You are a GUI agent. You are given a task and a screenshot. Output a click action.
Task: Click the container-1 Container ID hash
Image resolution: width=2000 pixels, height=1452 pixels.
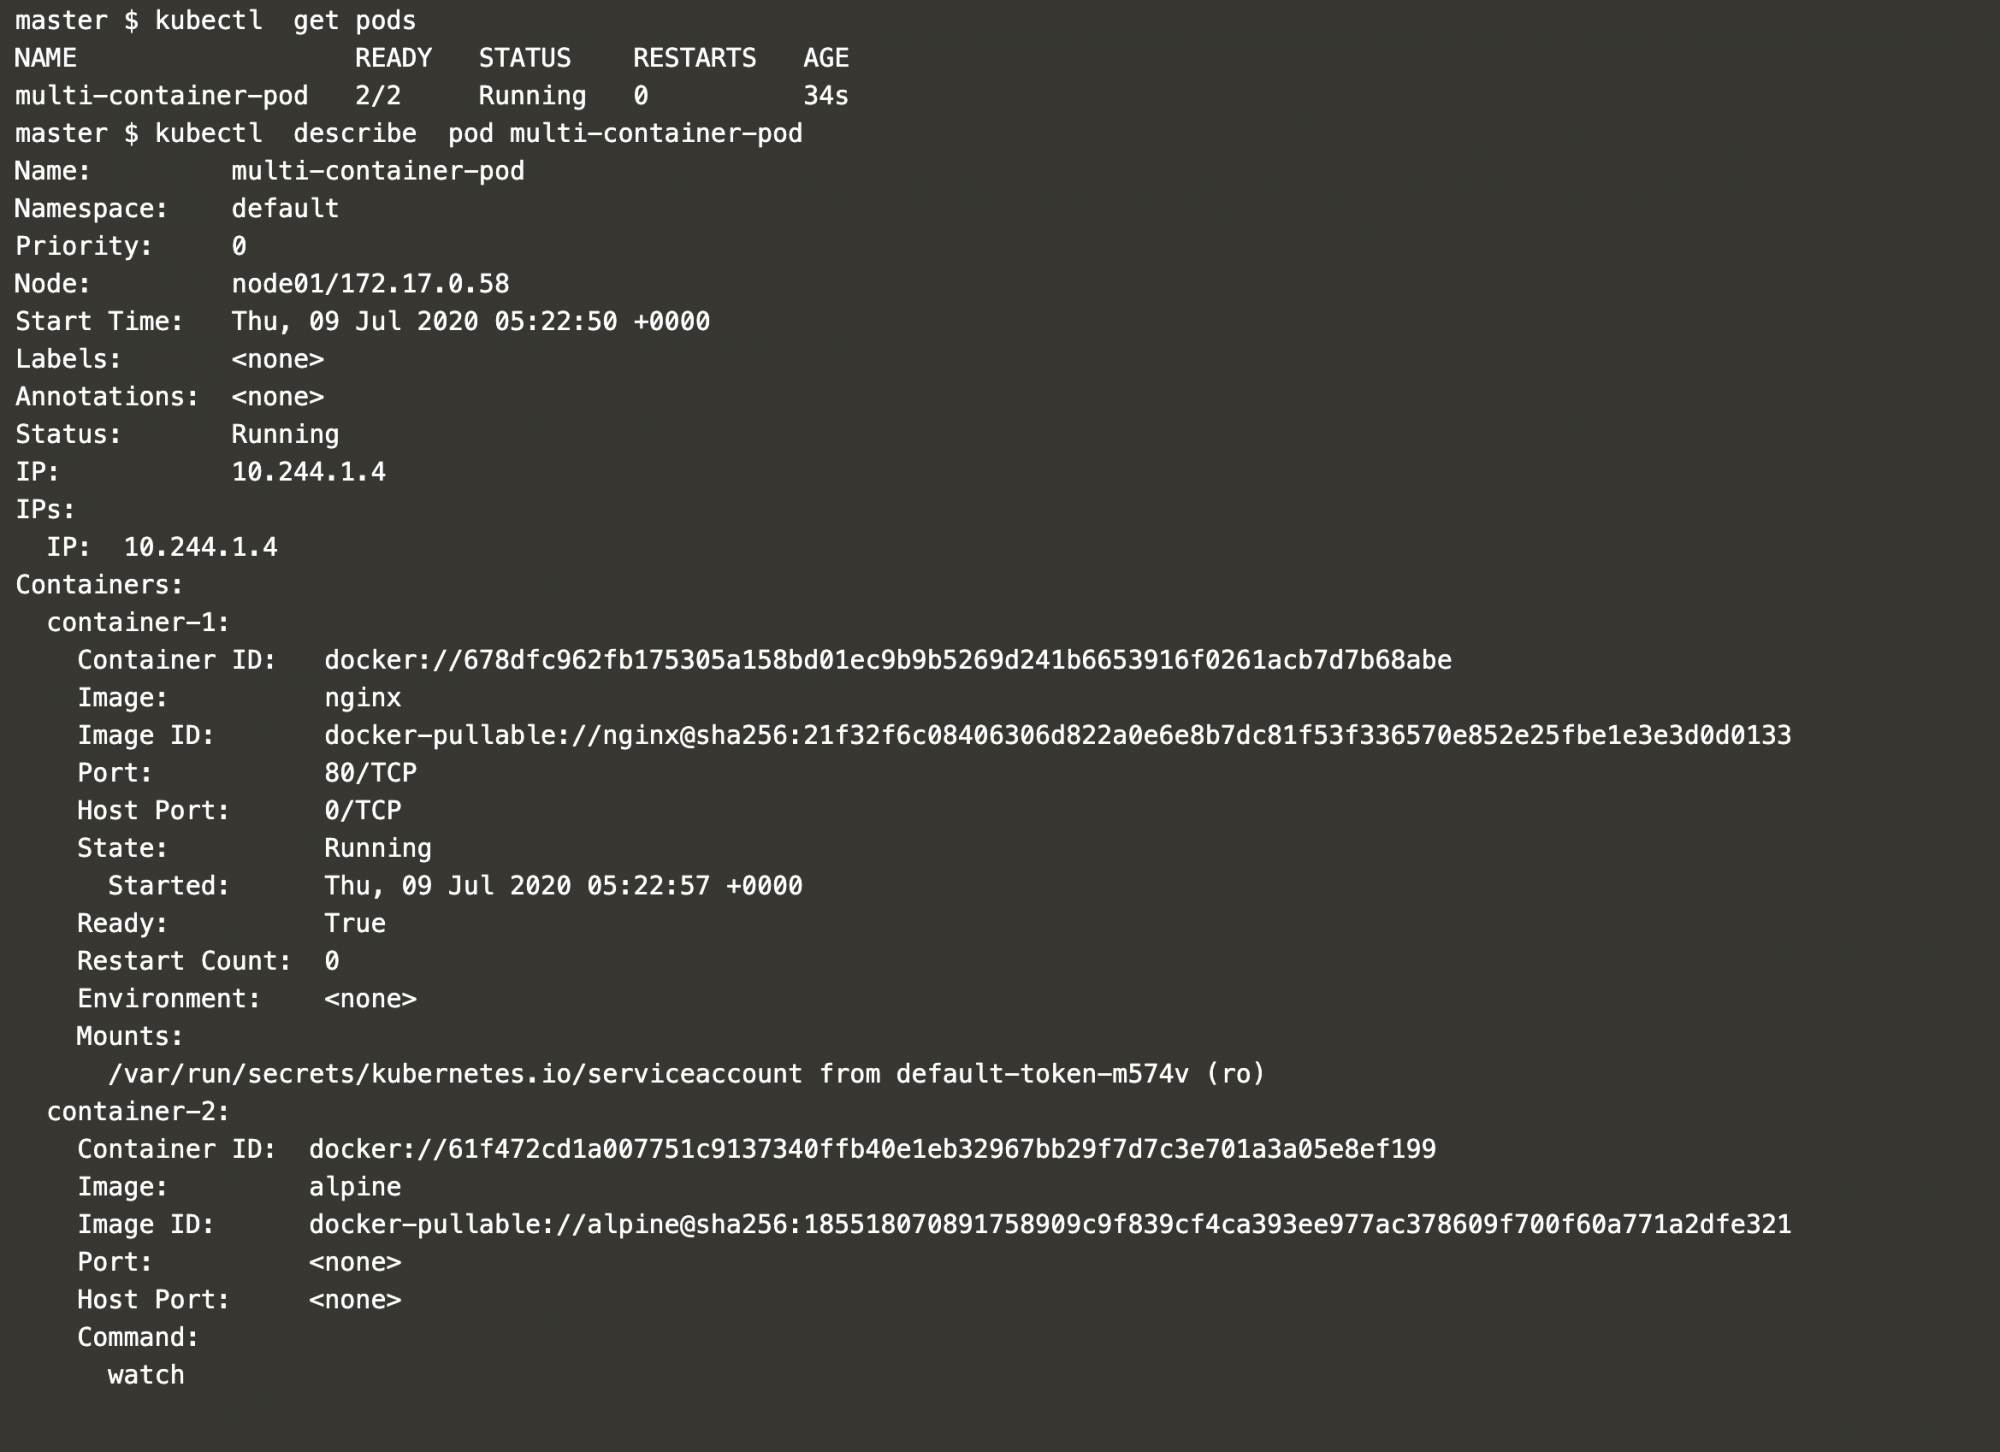coord(887,661)
